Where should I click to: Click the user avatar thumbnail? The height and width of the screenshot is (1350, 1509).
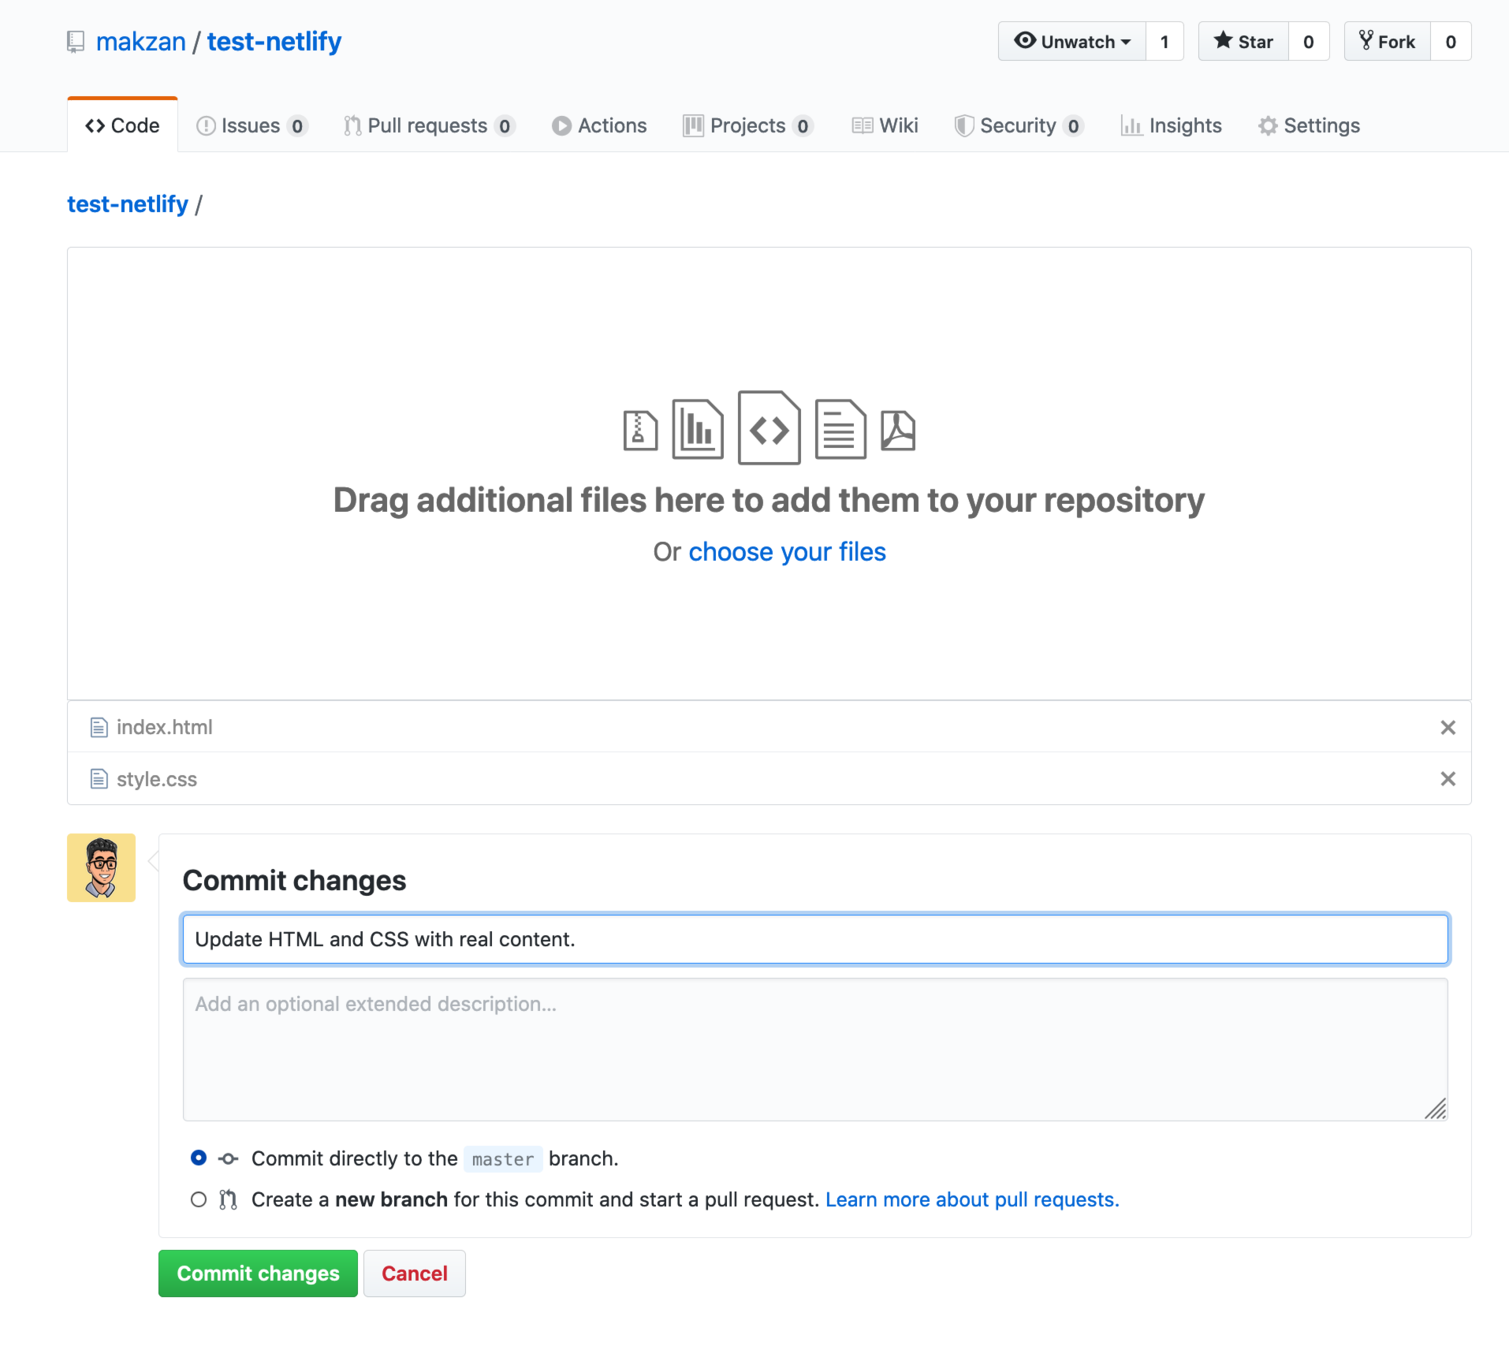(x=101, y=868)
